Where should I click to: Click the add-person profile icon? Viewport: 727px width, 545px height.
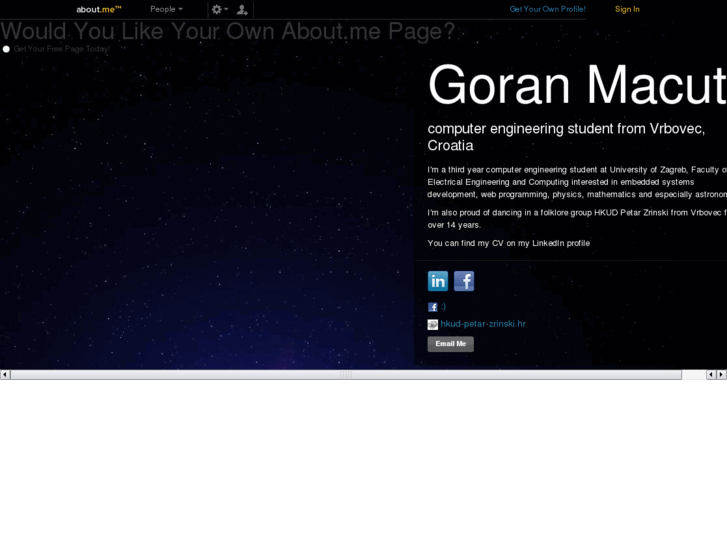[242, 10]
